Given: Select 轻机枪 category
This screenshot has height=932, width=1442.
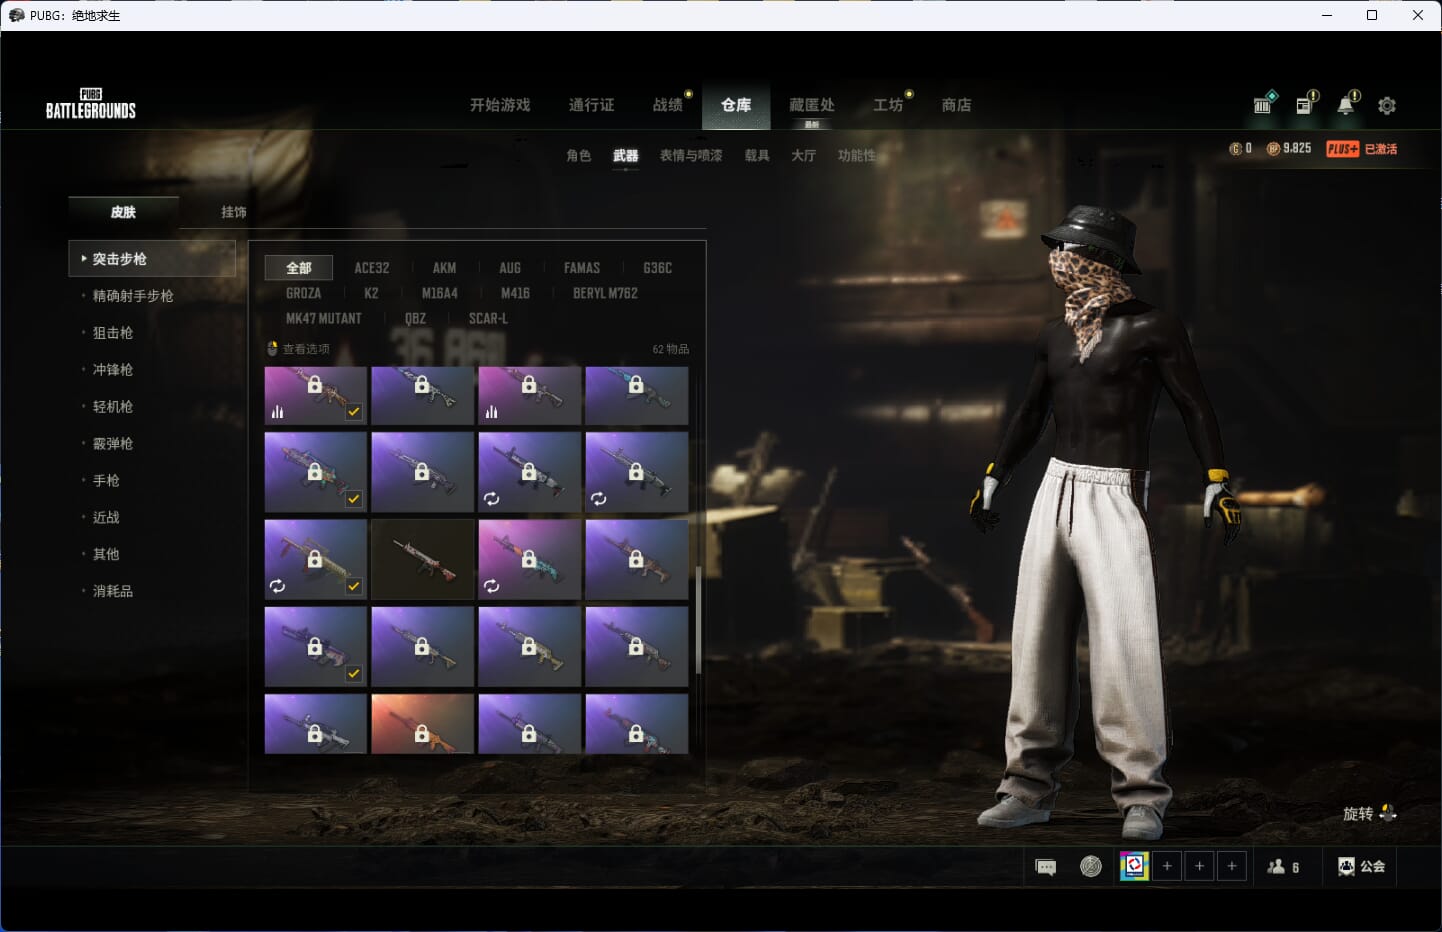Looking at the screenshot, I should pyautogui.click(x=113, y=407).
